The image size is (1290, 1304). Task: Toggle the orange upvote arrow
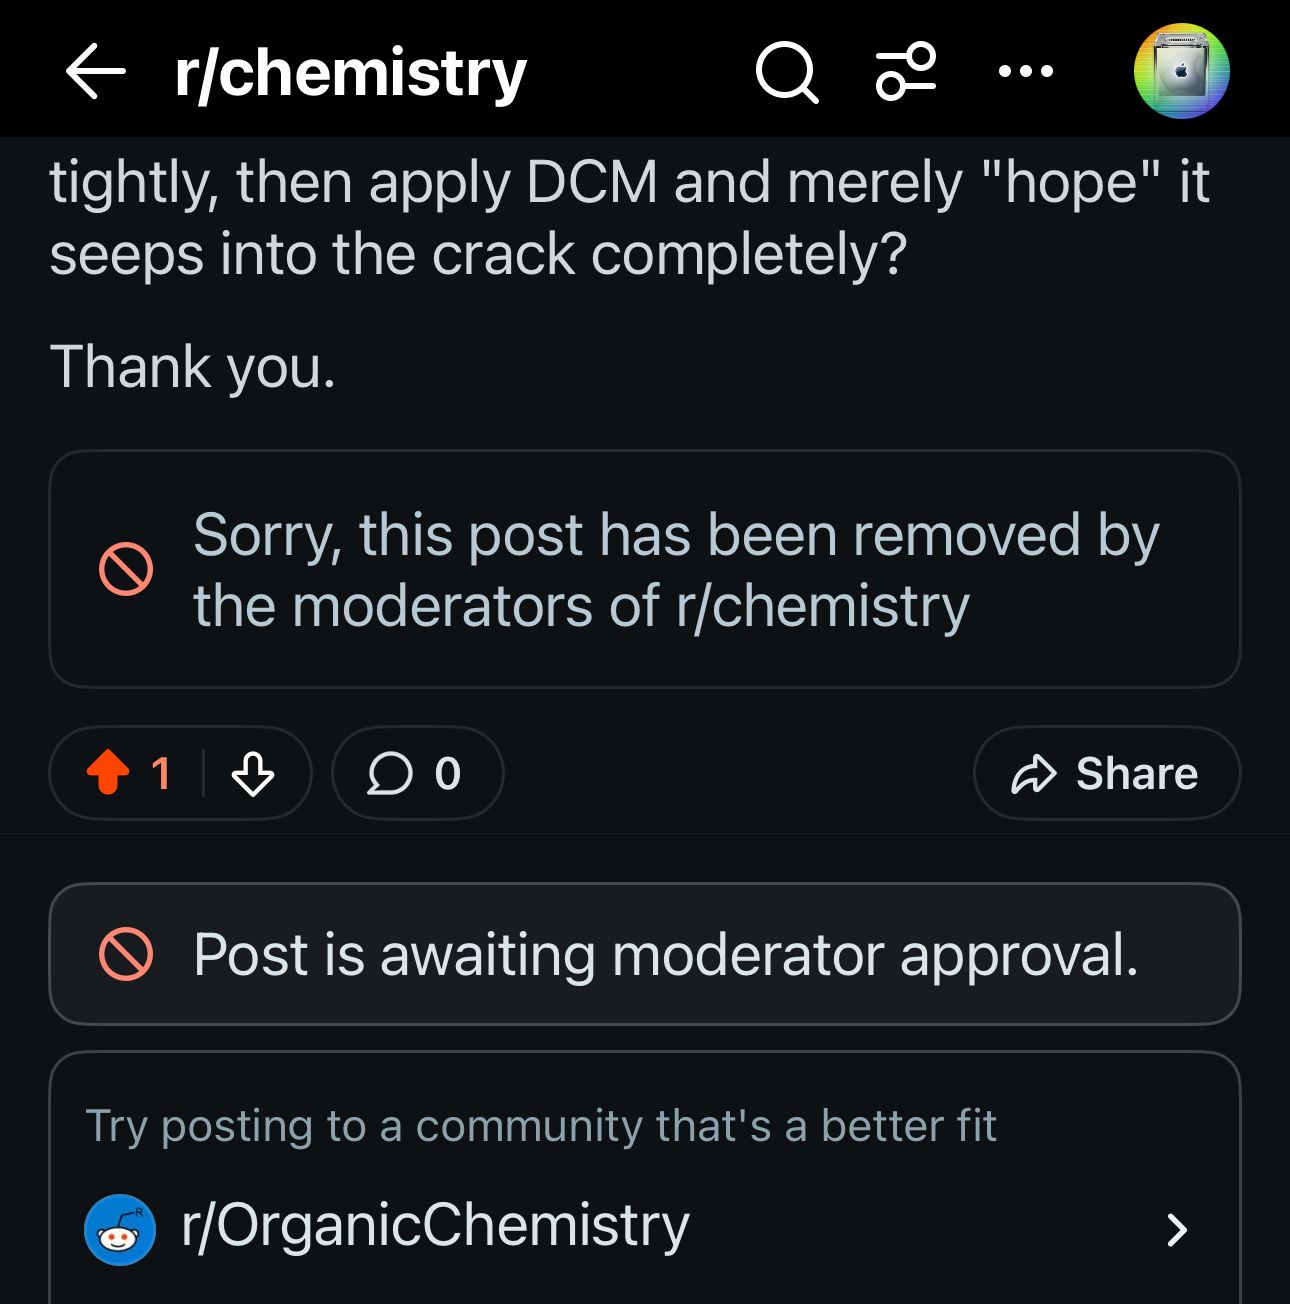108,773
